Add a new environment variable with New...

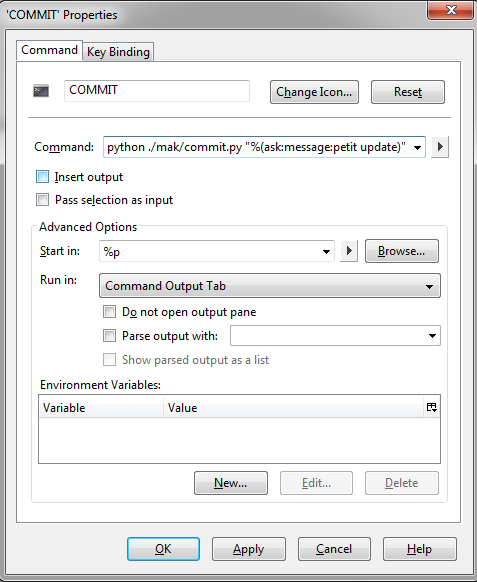pos(231,483)
